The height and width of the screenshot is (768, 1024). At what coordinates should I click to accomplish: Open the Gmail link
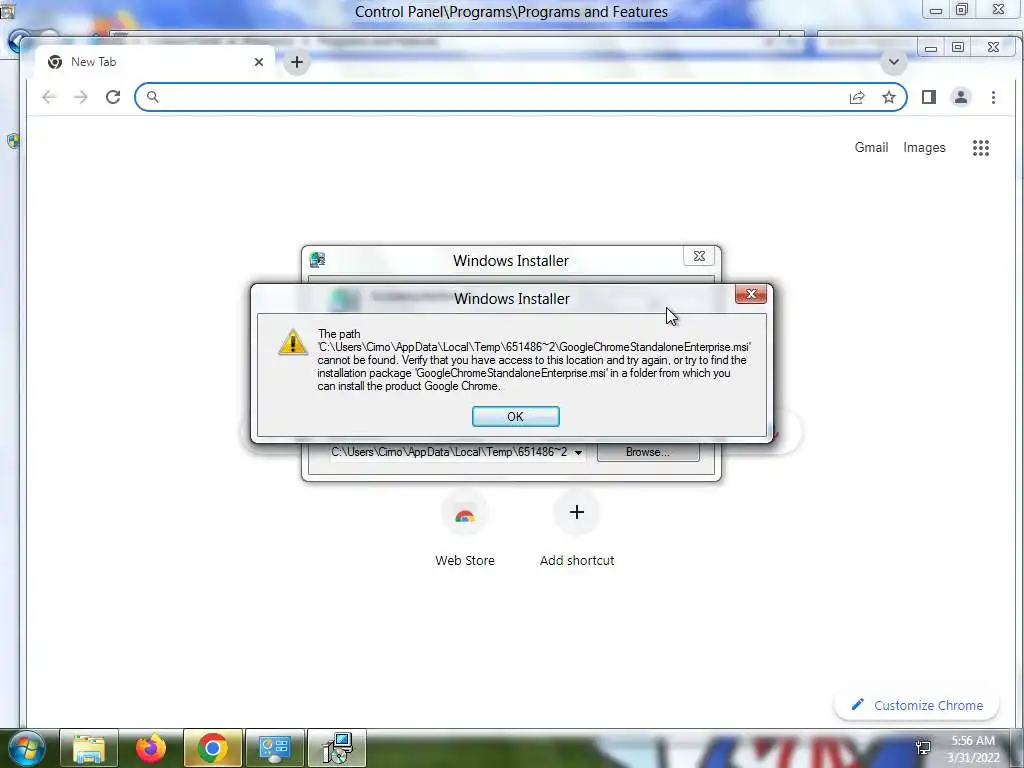(871, 148)
